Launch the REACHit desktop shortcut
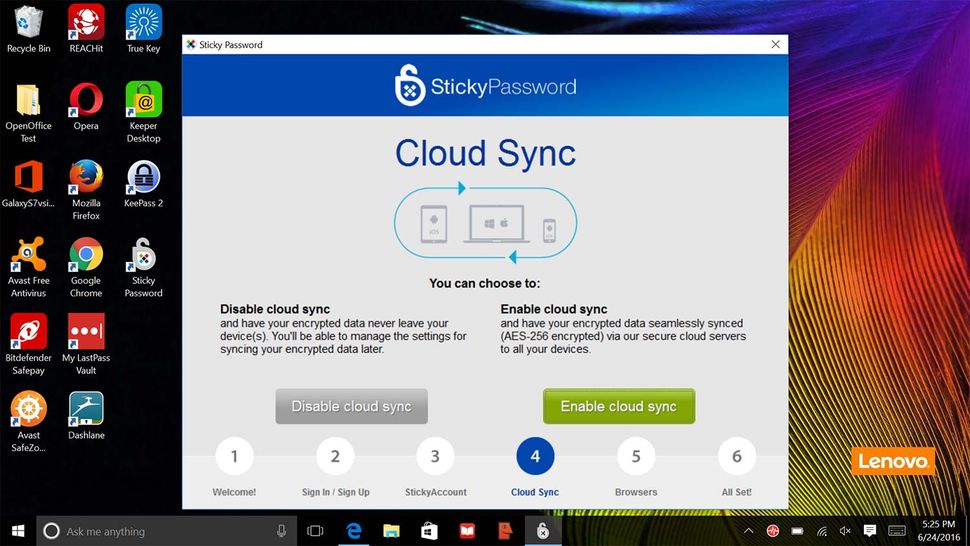 (86, 29)
